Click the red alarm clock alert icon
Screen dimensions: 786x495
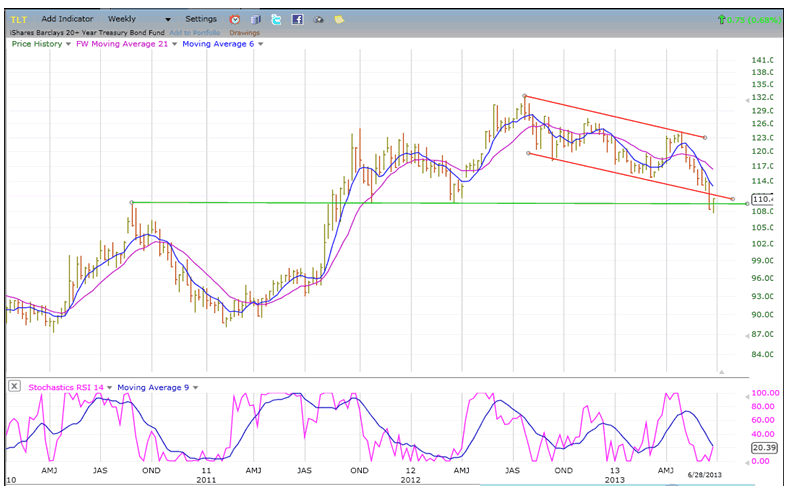coord(234,19)
